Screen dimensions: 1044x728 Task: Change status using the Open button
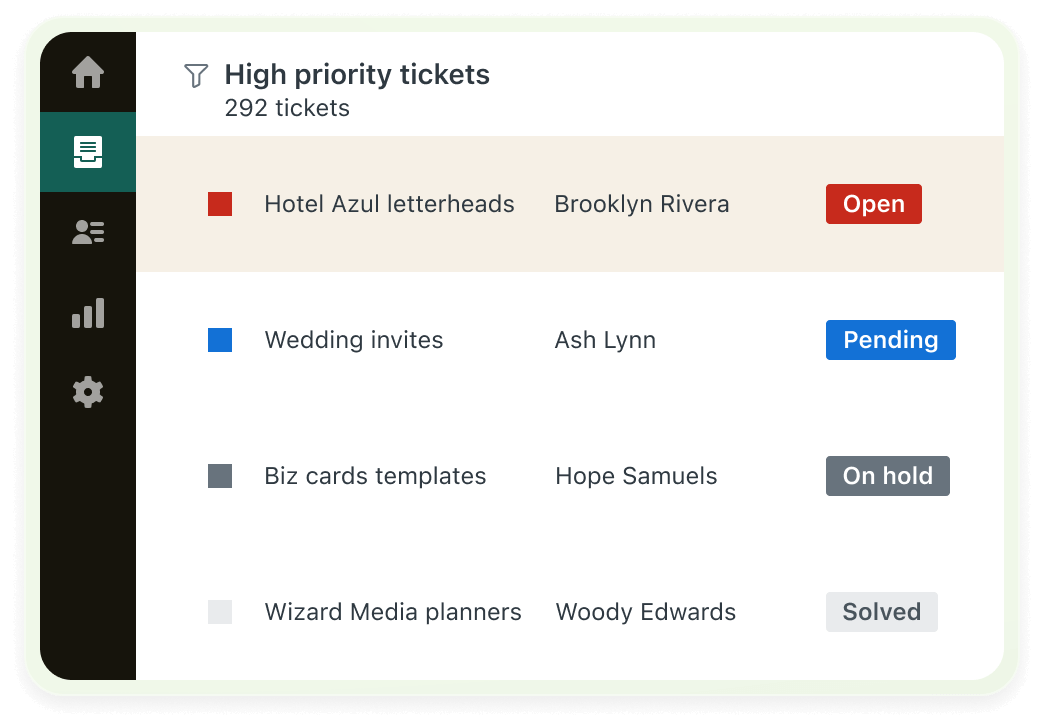[x=873, y=204]
